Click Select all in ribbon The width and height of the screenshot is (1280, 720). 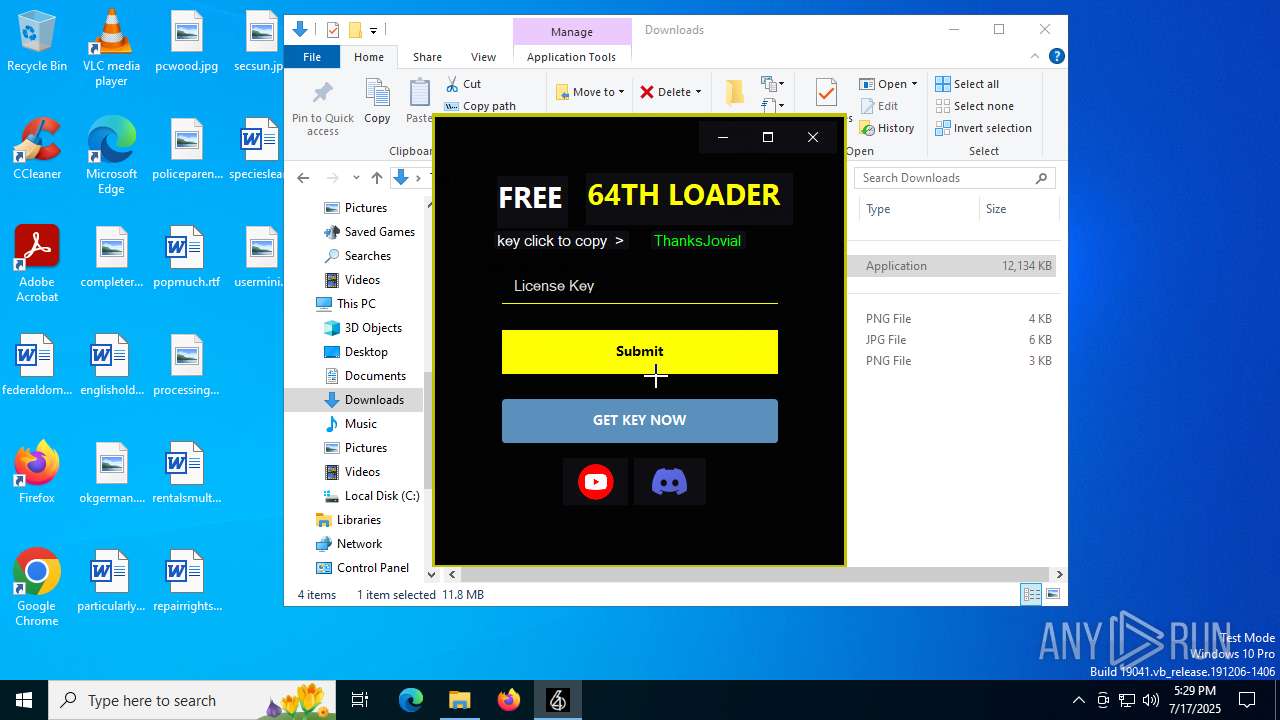(967, 84)
